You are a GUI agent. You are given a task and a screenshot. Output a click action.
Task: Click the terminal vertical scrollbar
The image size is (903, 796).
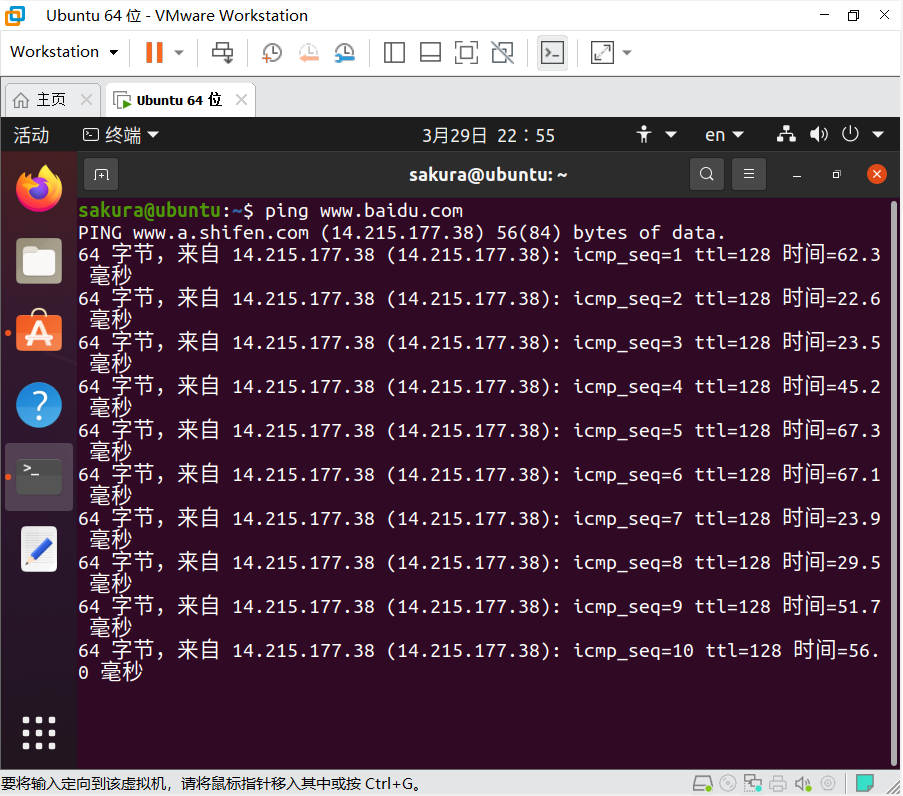click(893, 480)
